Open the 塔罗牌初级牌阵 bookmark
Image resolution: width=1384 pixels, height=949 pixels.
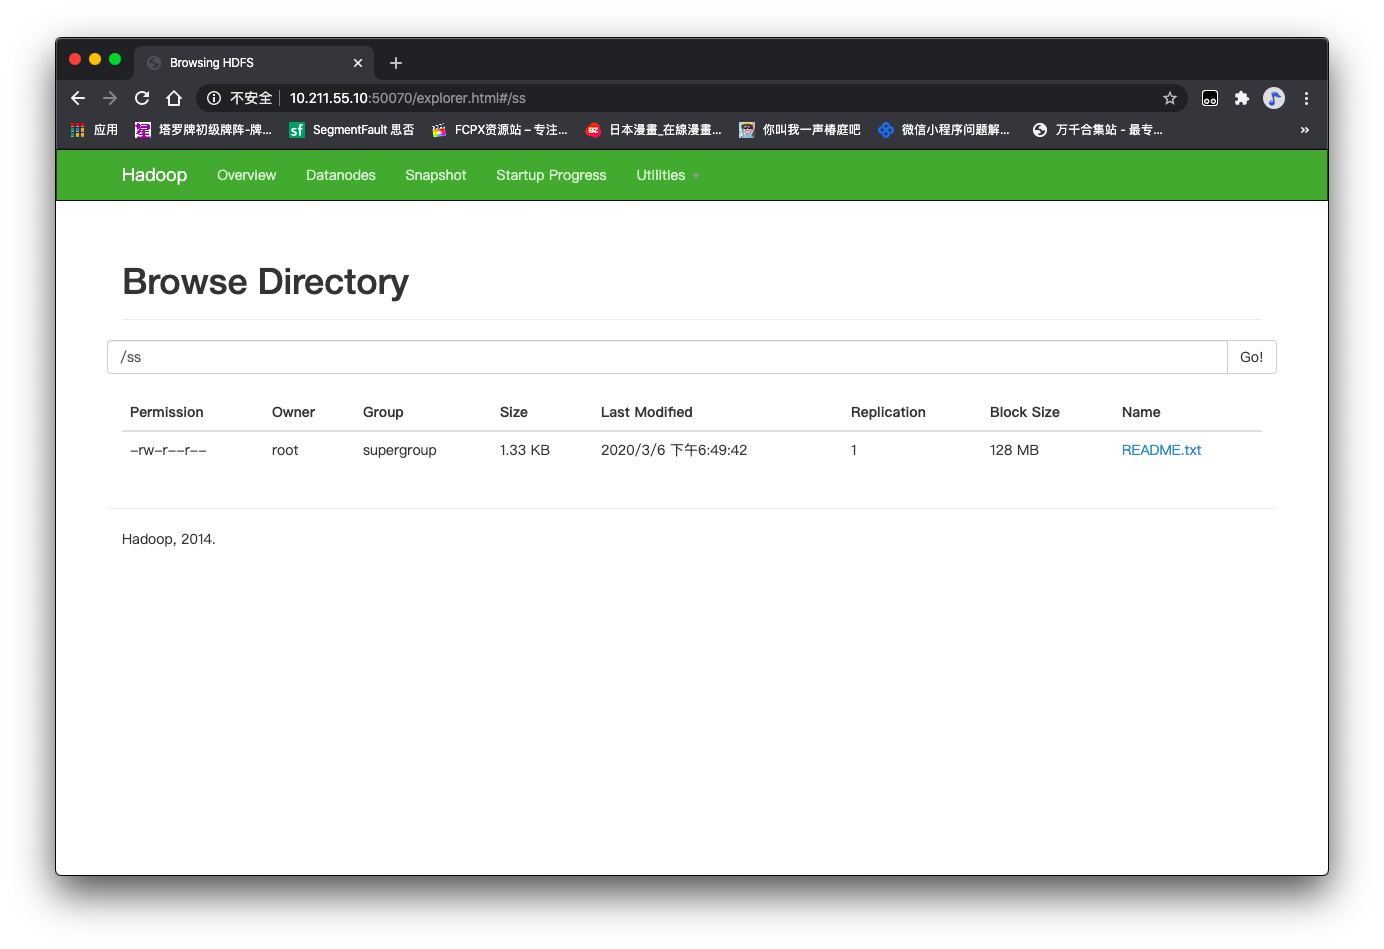click(x=203, y=130)
